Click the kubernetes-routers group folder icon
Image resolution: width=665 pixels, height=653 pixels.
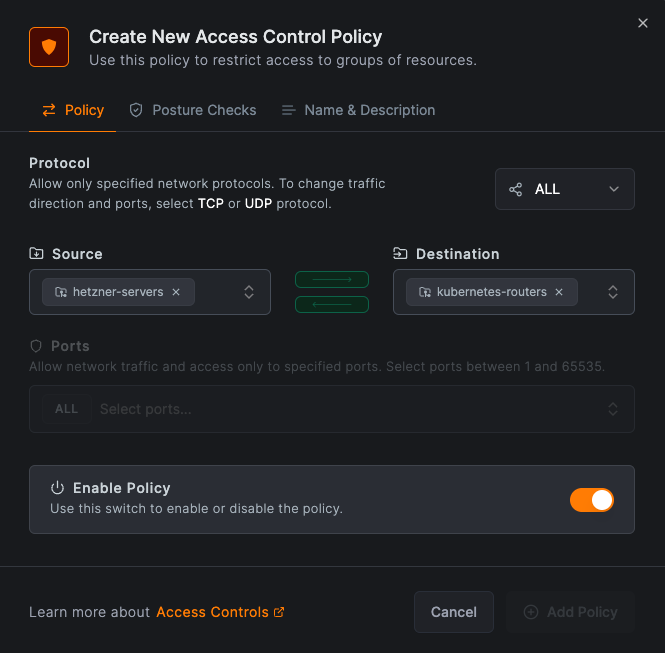[x=425, y=292]
